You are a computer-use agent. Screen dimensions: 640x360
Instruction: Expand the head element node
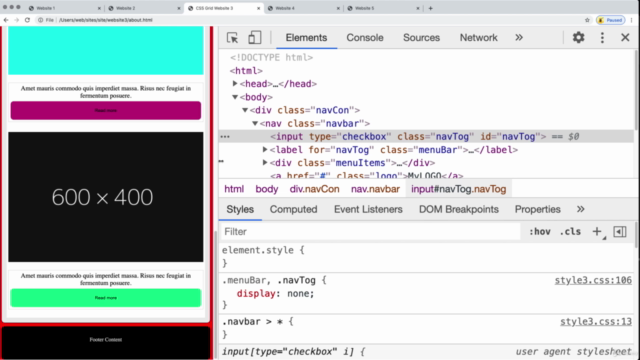point(235,84)
